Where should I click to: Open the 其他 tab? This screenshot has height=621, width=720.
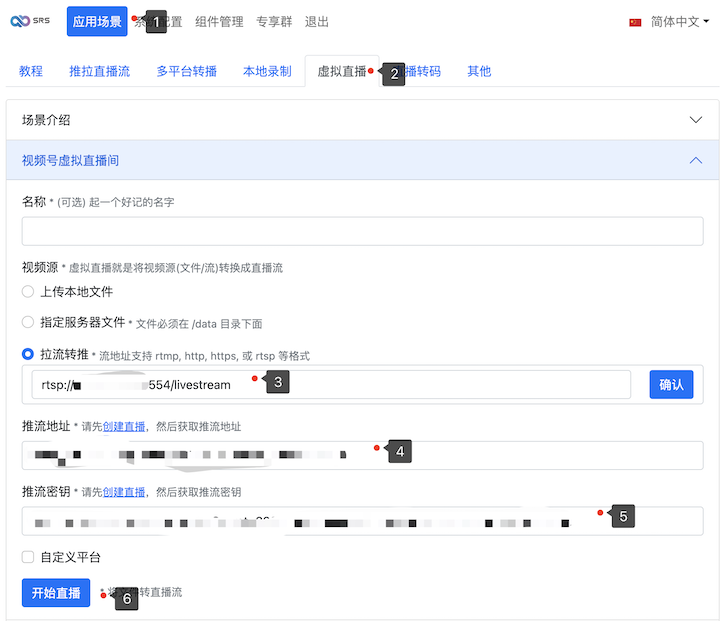click(479, 72)
